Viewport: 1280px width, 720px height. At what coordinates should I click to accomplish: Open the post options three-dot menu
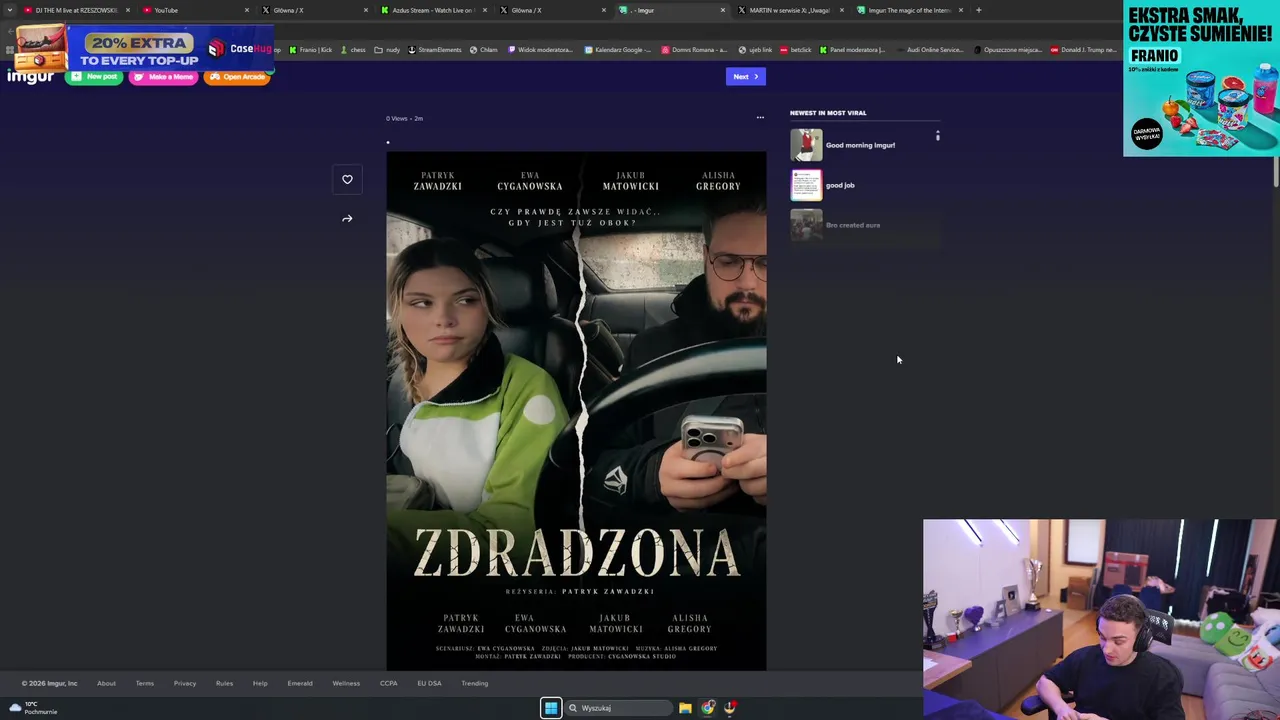click(x=760, y=118)
